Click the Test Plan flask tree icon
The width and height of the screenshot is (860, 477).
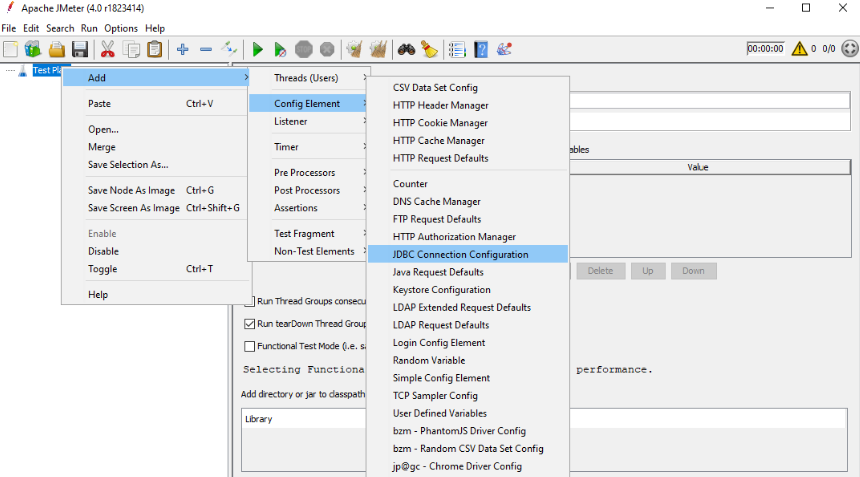(x=22, y=70)
